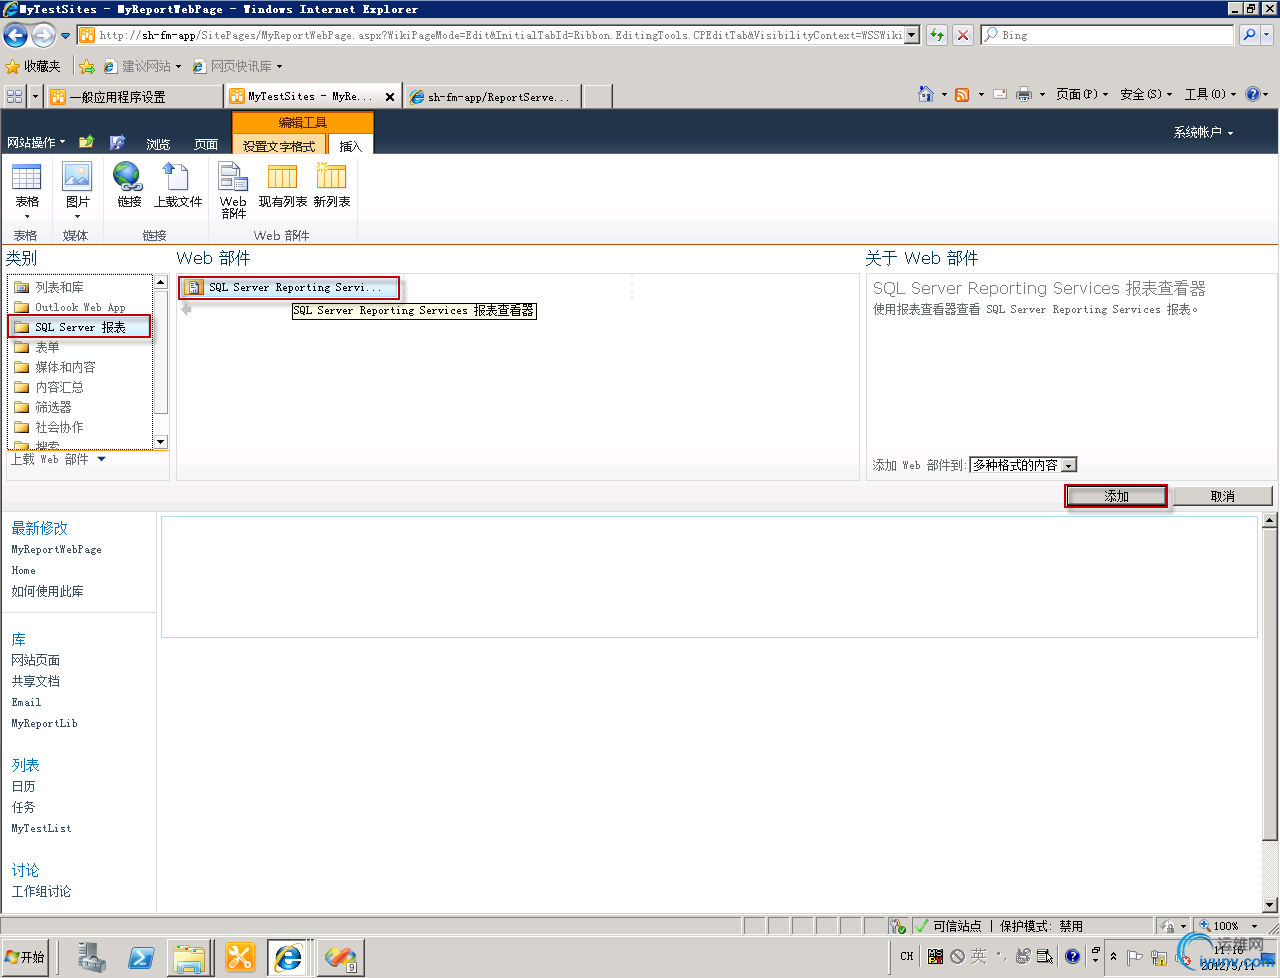The width and height of the screenshot is (1280, 978).
Task: Open the Site Actions menu
Action: (x=36, y=142)
